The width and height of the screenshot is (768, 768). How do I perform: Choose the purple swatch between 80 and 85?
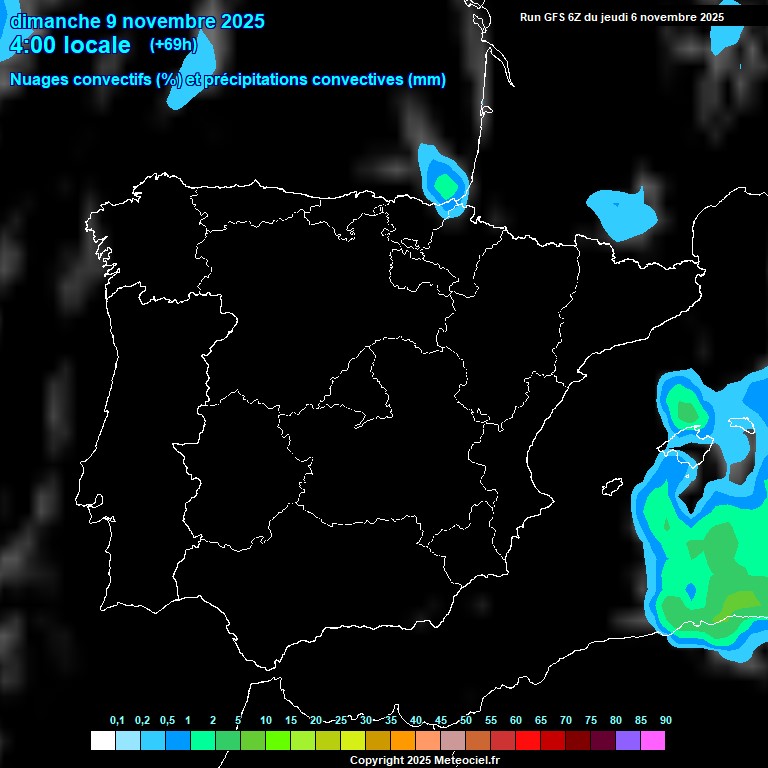pos(628,740)
